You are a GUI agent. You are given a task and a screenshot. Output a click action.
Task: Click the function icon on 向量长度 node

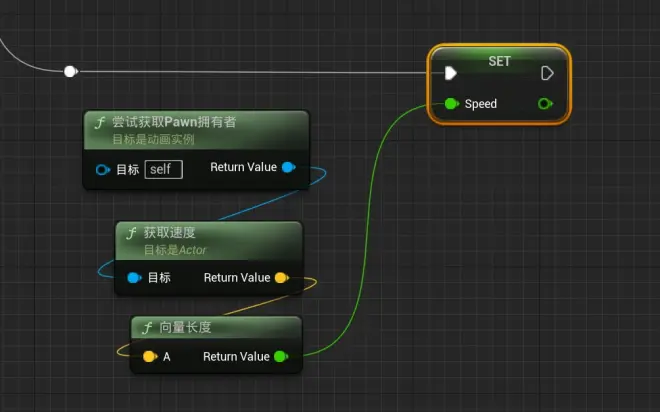(147, 327)
